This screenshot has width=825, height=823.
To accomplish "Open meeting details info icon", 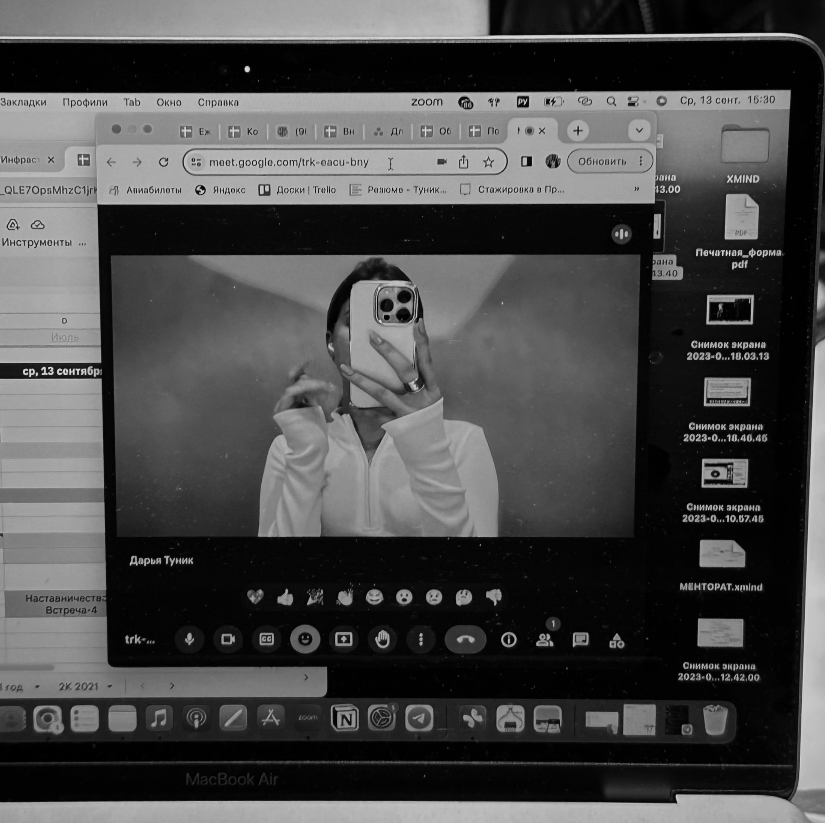I will pyautogui.click(x=508, y=640).
